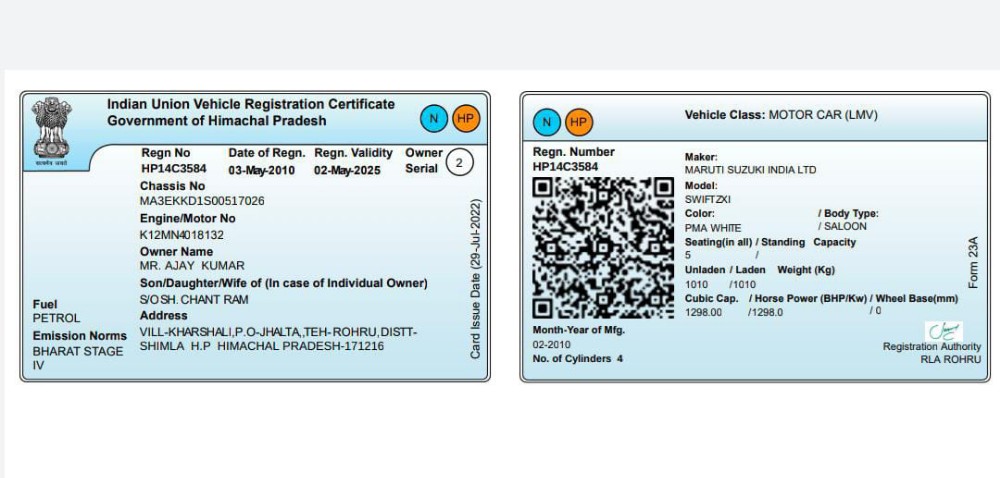Click the 'Vehicle Class: MOTOR CAR (LMV)' line
Screen dimensions: 1000x478
pos(781,115)
